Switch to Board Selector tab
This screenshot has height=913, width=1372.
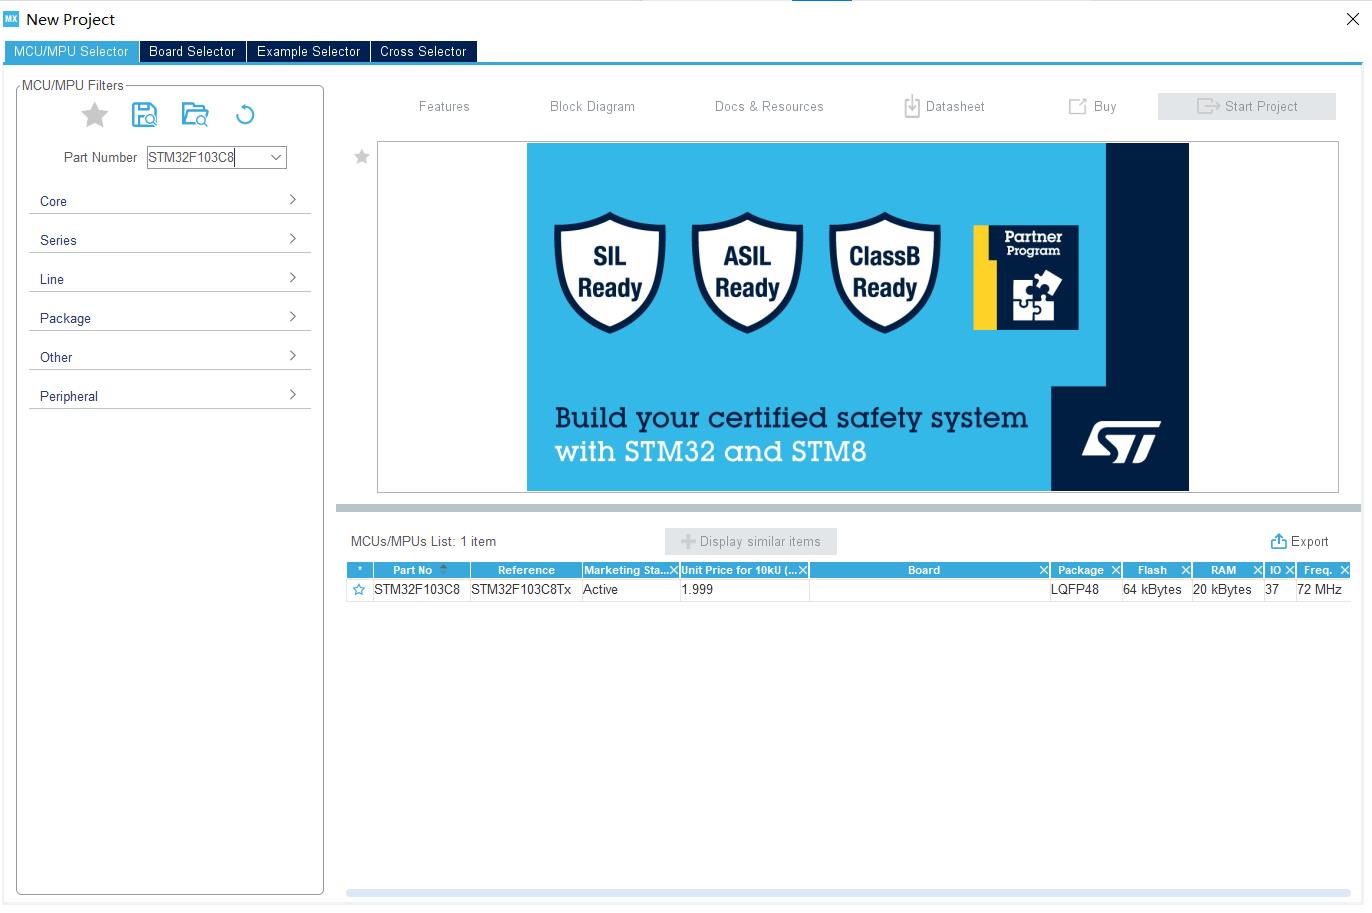(192, 51)
